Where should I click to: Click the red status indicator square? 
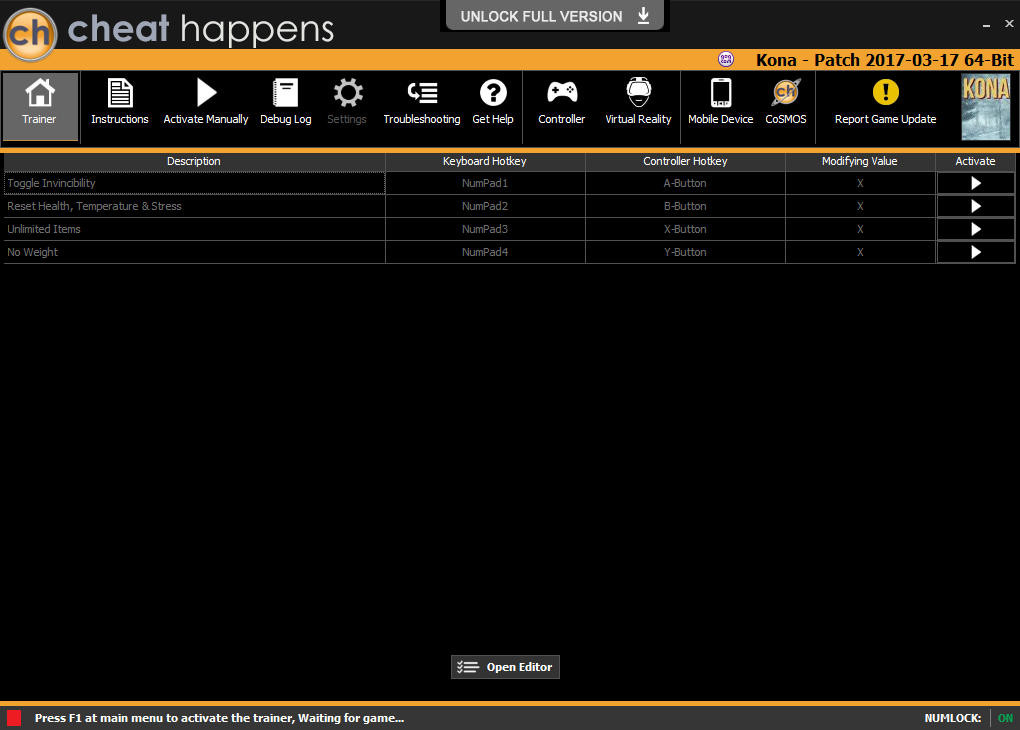click(x=14, y=718)
